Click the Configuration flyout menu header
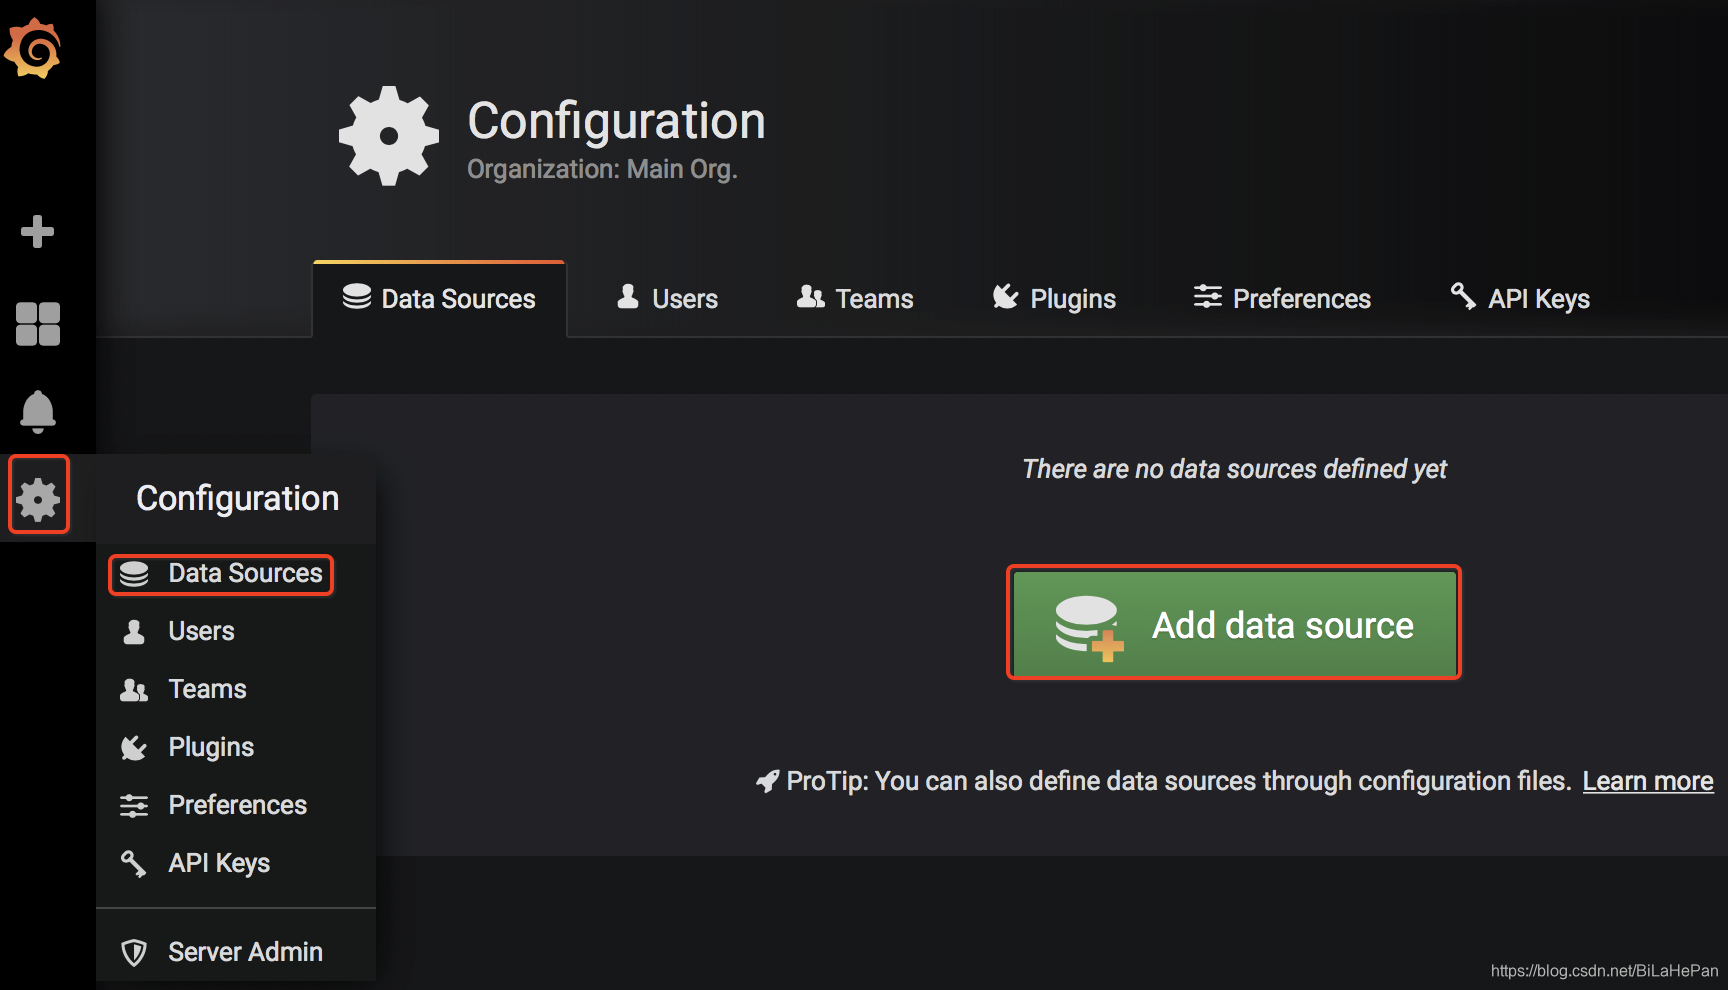1728x990 pixels. pyautogui.click(x=238, y=498)
